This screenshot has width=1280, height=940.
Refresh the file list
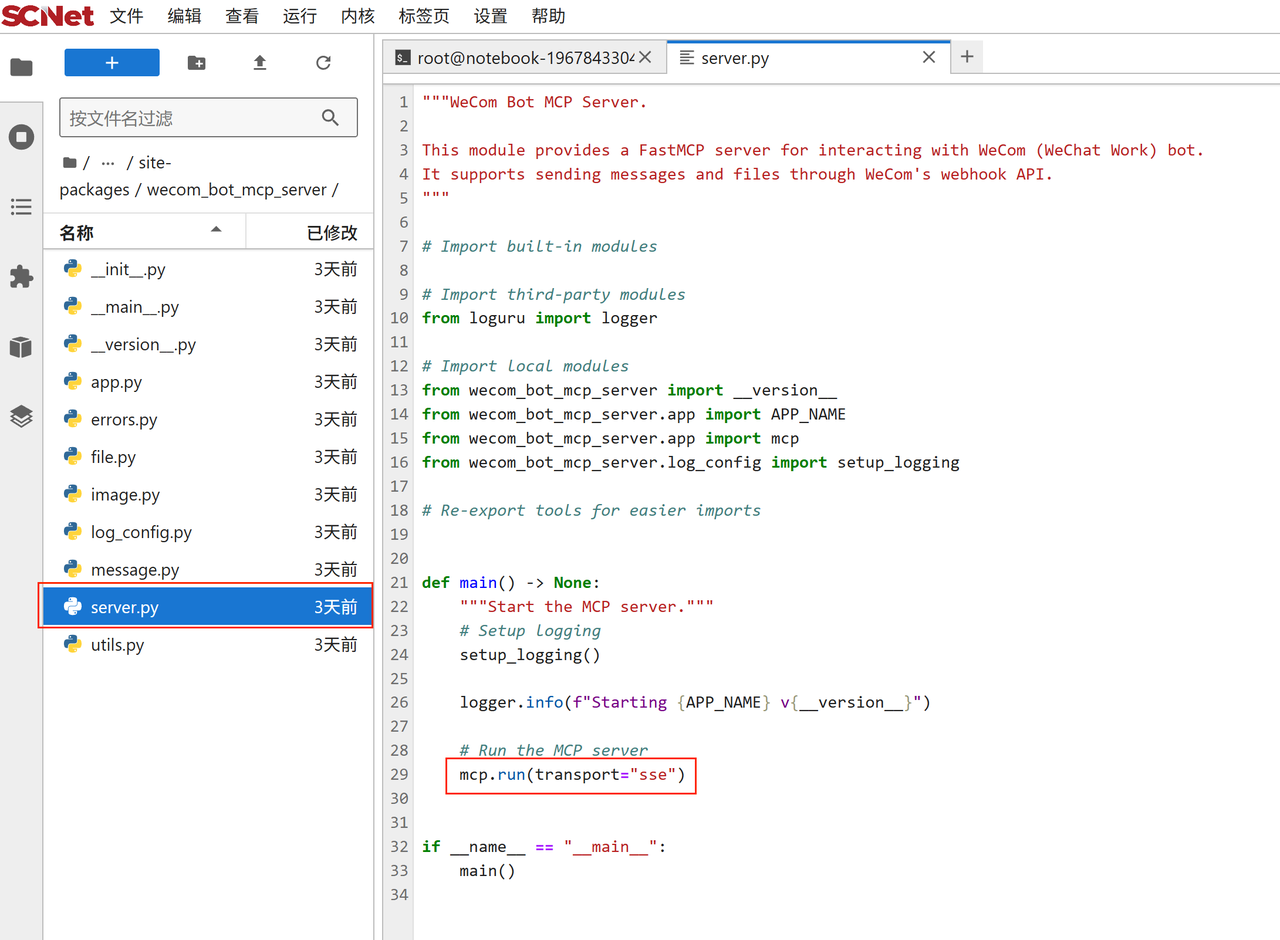click(323, 63)
